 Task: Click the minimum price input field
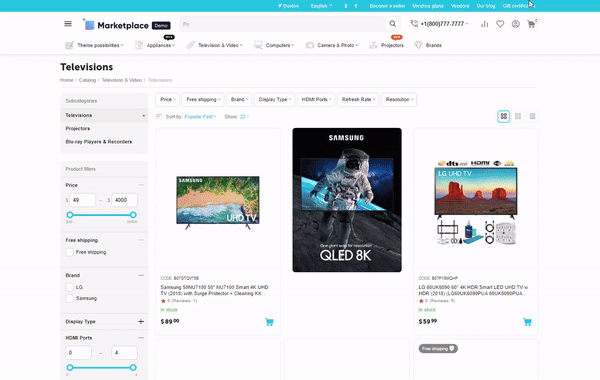click(82, 200)
